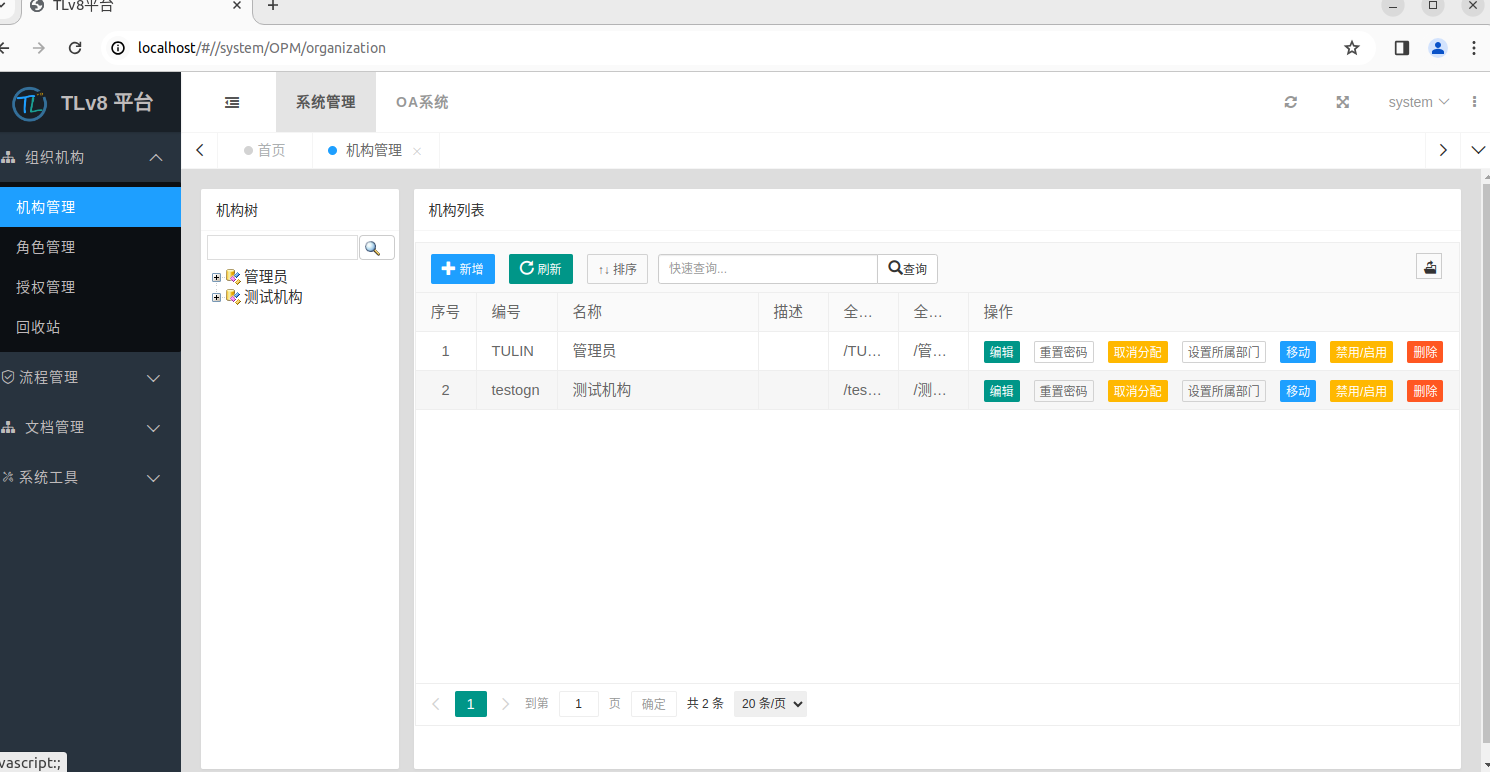1490x772 pixels.
Task: Go forward with the browser forward arrow
Action: [39, 47]
